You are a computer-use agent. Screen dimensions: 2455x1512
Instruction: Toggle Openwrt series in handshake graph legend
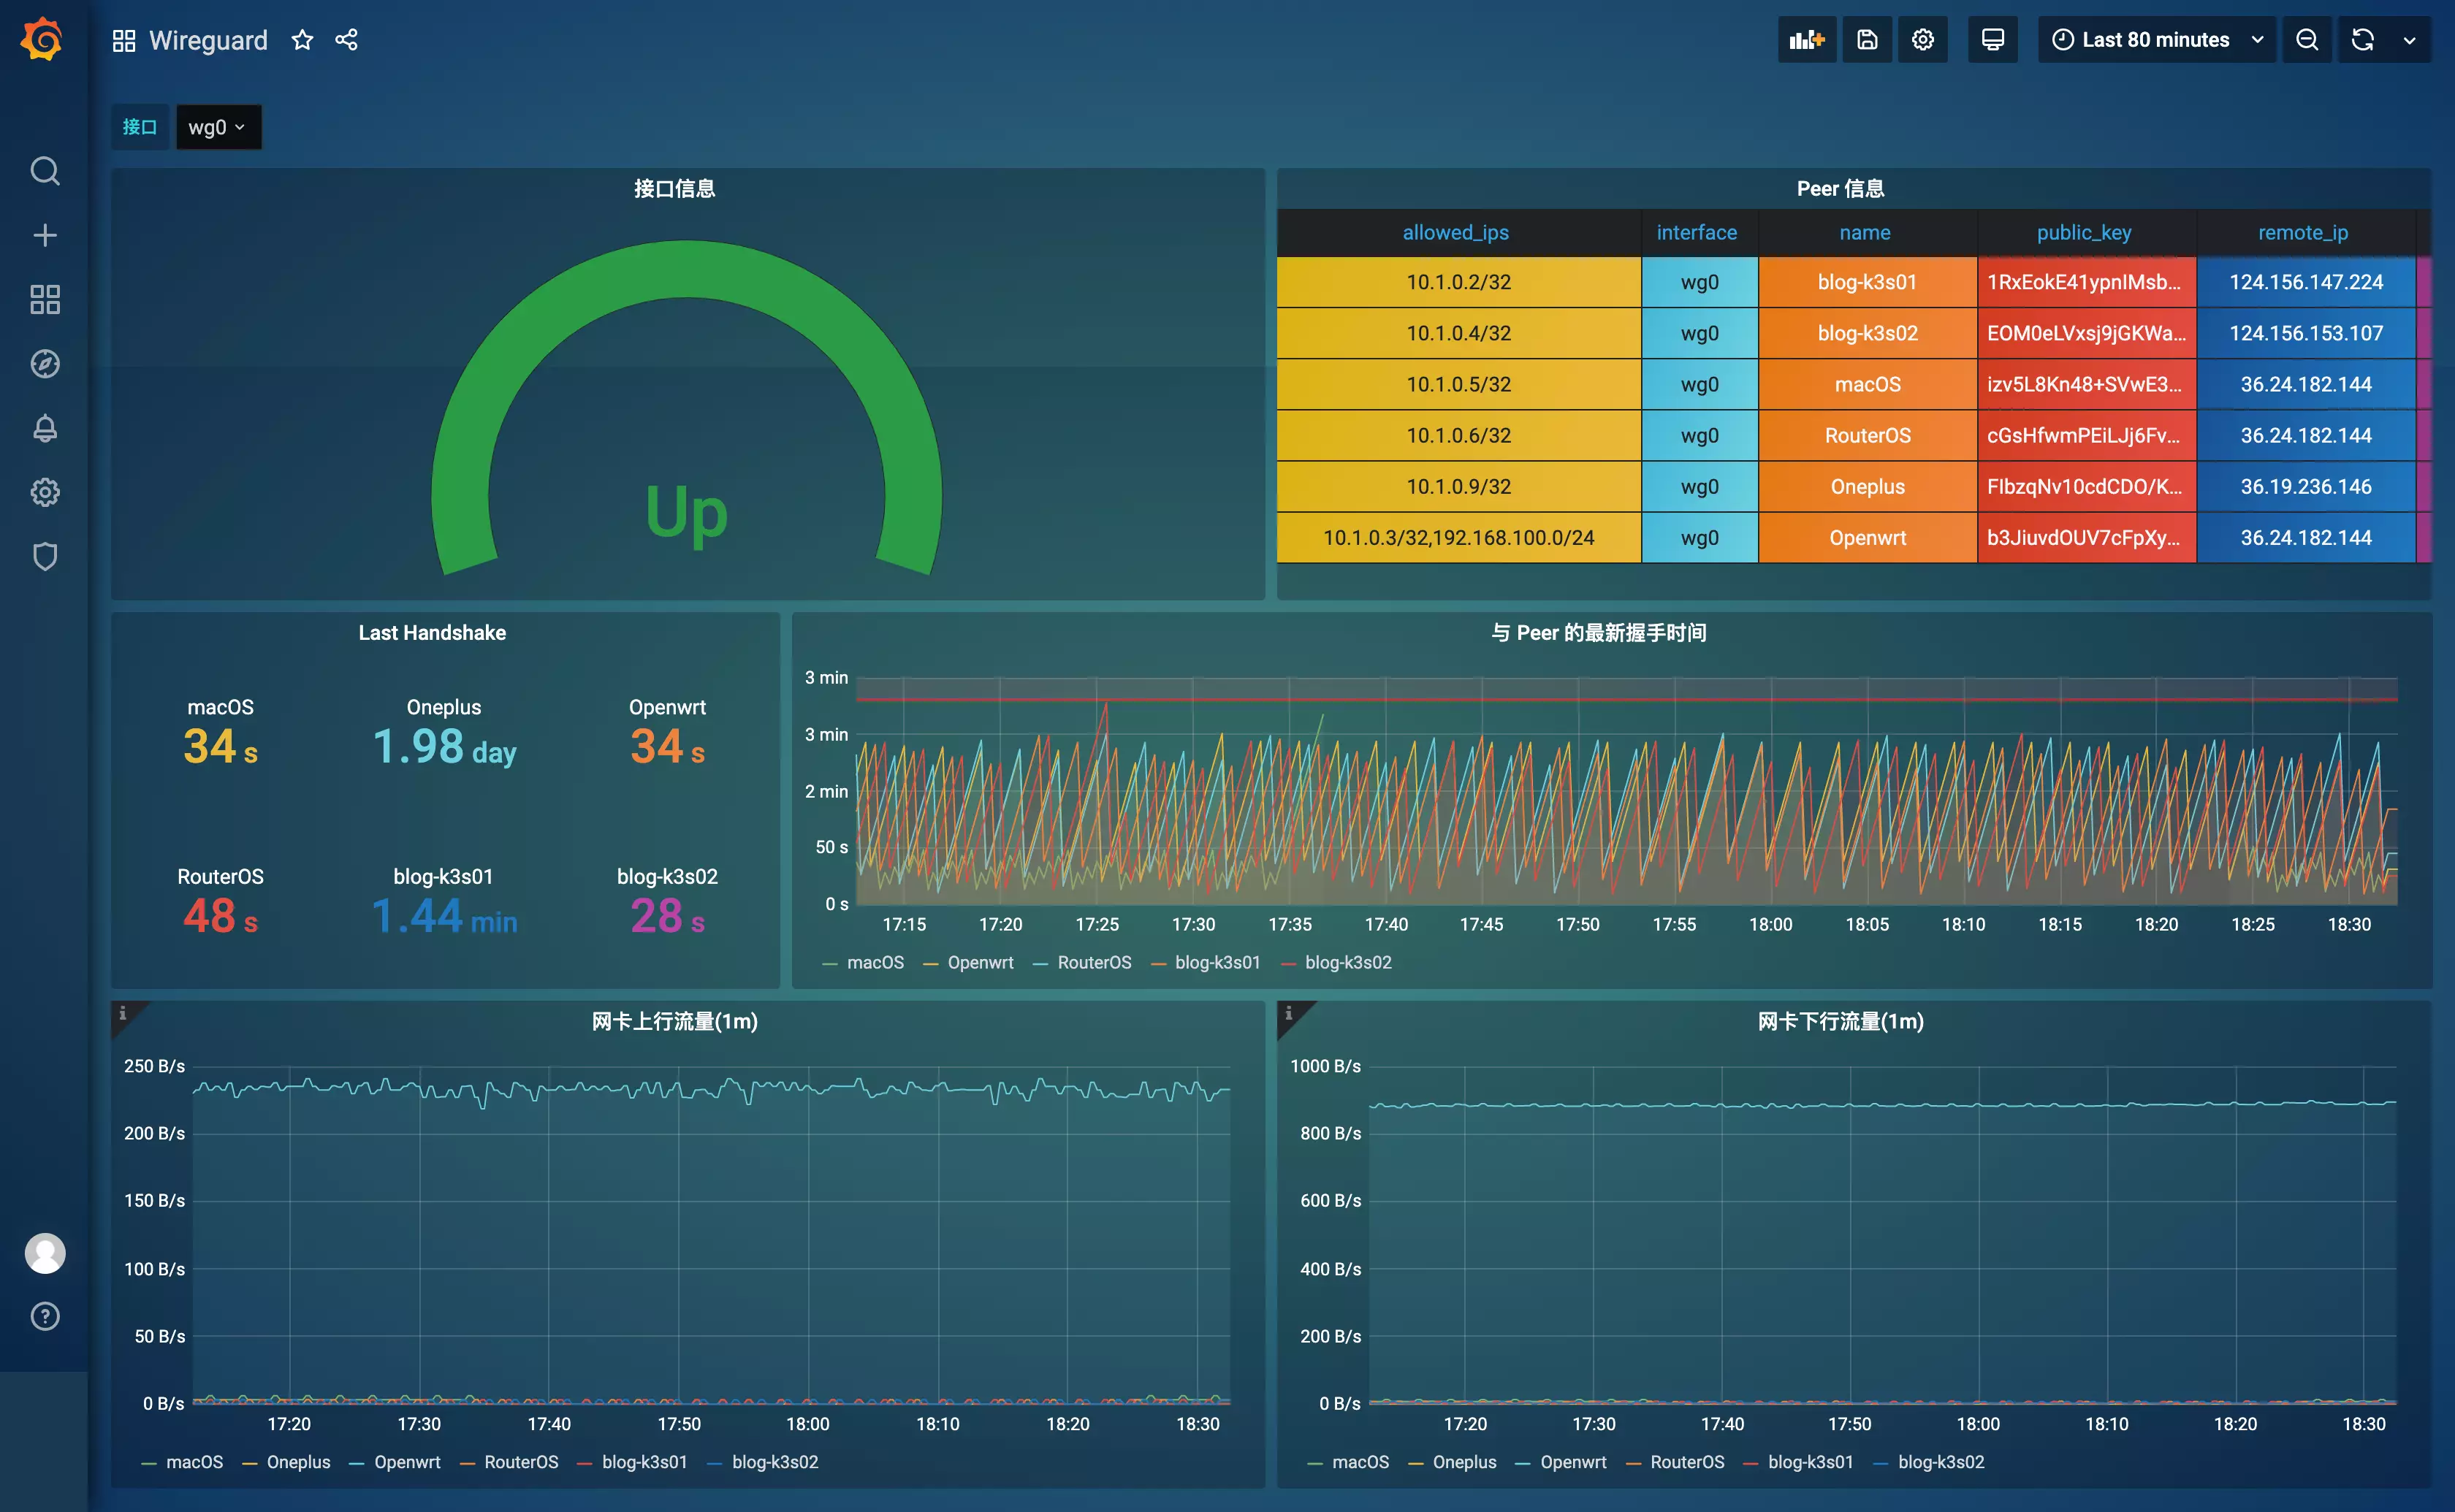980,962
